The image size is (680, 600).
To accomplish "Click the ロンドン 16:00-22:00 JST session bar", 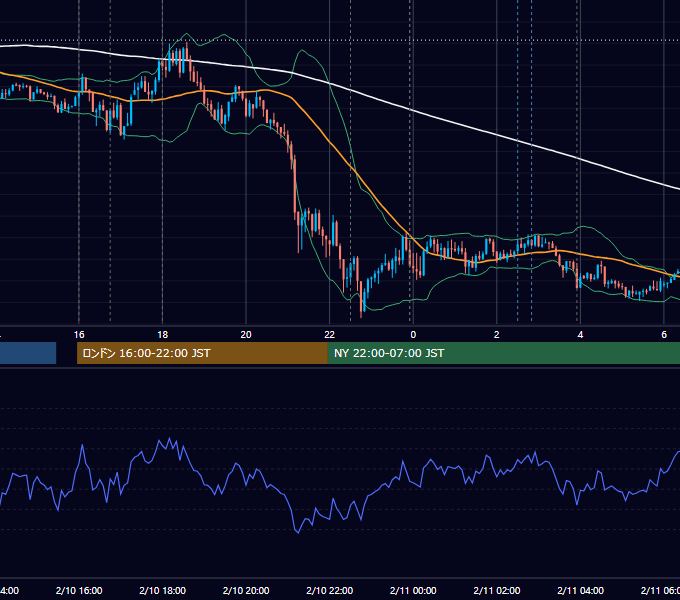I will pos(202,353).
